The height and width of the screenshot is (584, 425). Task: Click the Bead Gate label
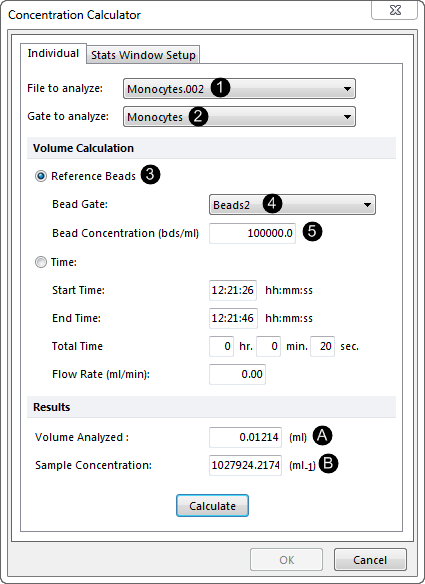80,204
